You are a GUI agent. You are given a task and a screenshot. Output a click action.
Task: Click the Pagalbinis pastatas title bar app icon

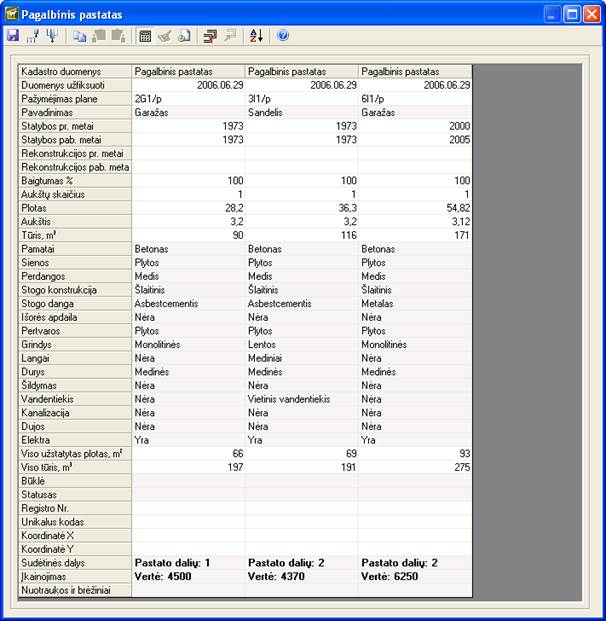(11, 14)
